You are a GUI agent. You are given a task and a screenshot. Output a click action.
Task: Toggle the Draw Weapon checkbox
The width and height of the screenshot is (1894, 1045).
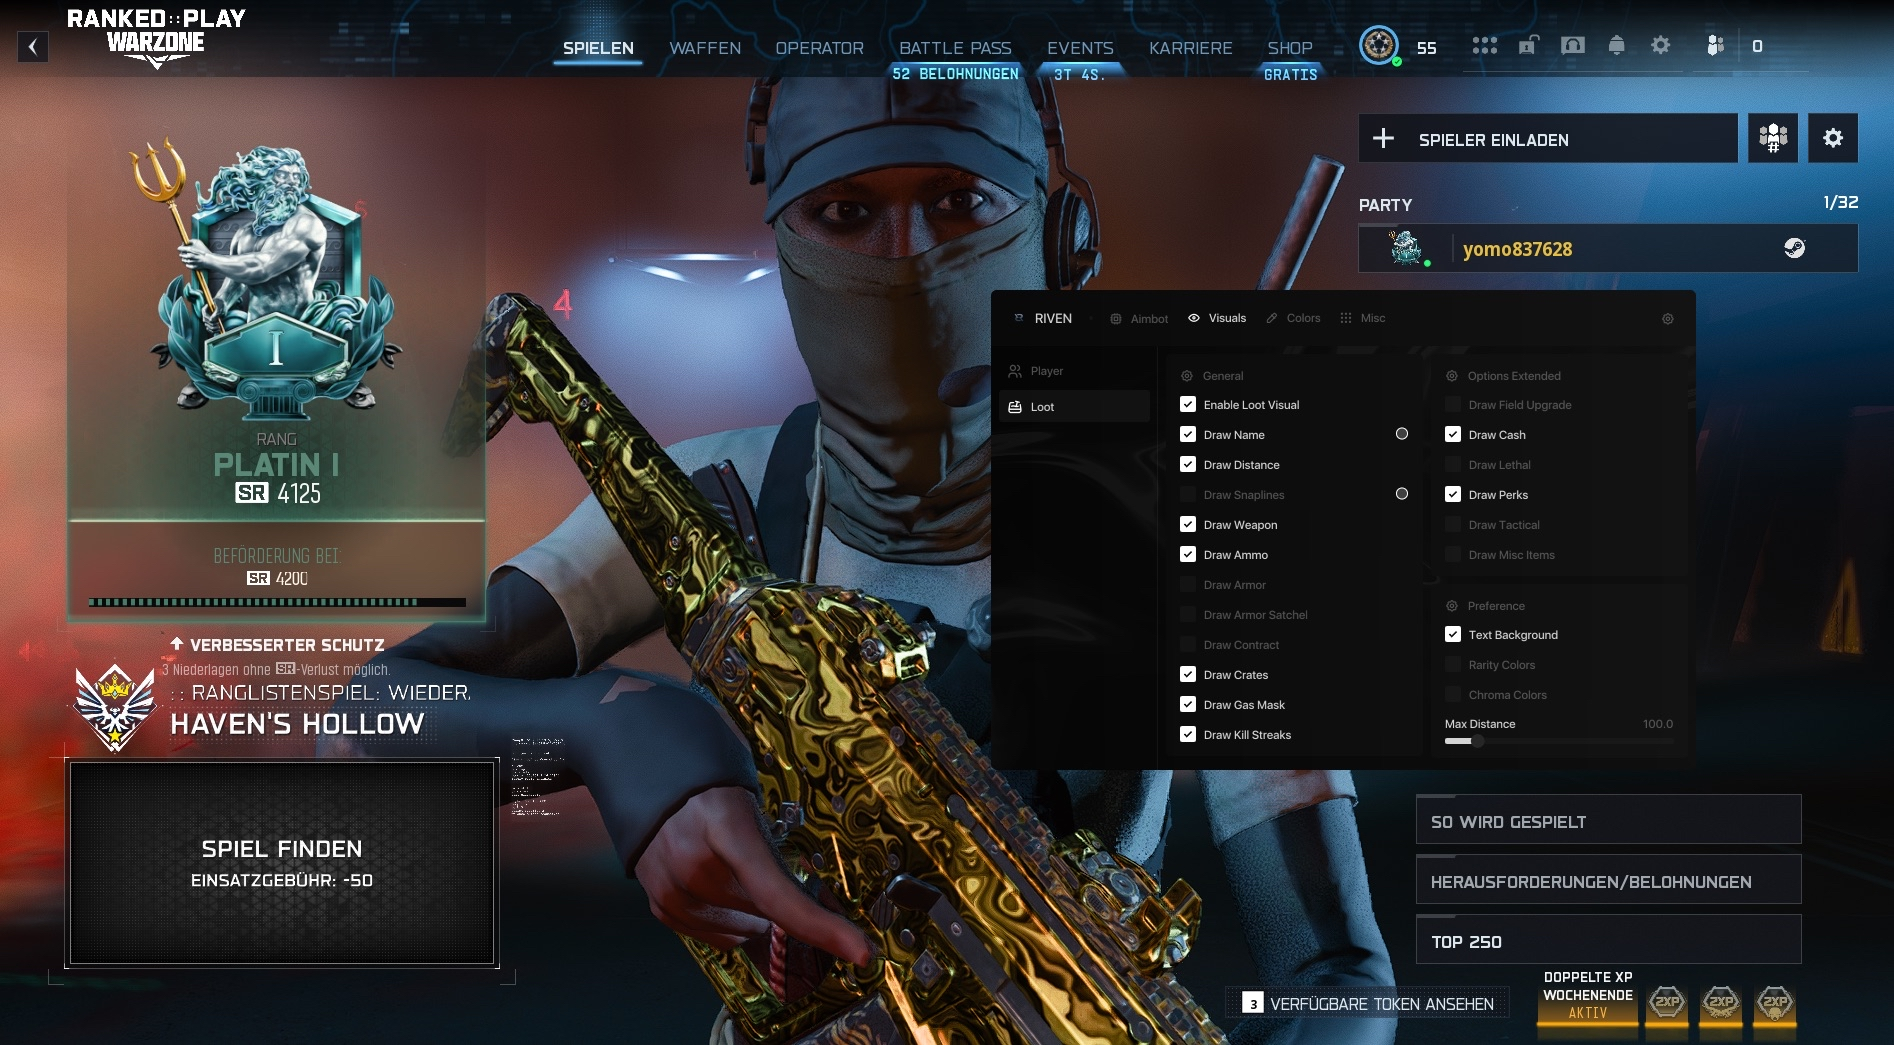[x=1188, y=524]
